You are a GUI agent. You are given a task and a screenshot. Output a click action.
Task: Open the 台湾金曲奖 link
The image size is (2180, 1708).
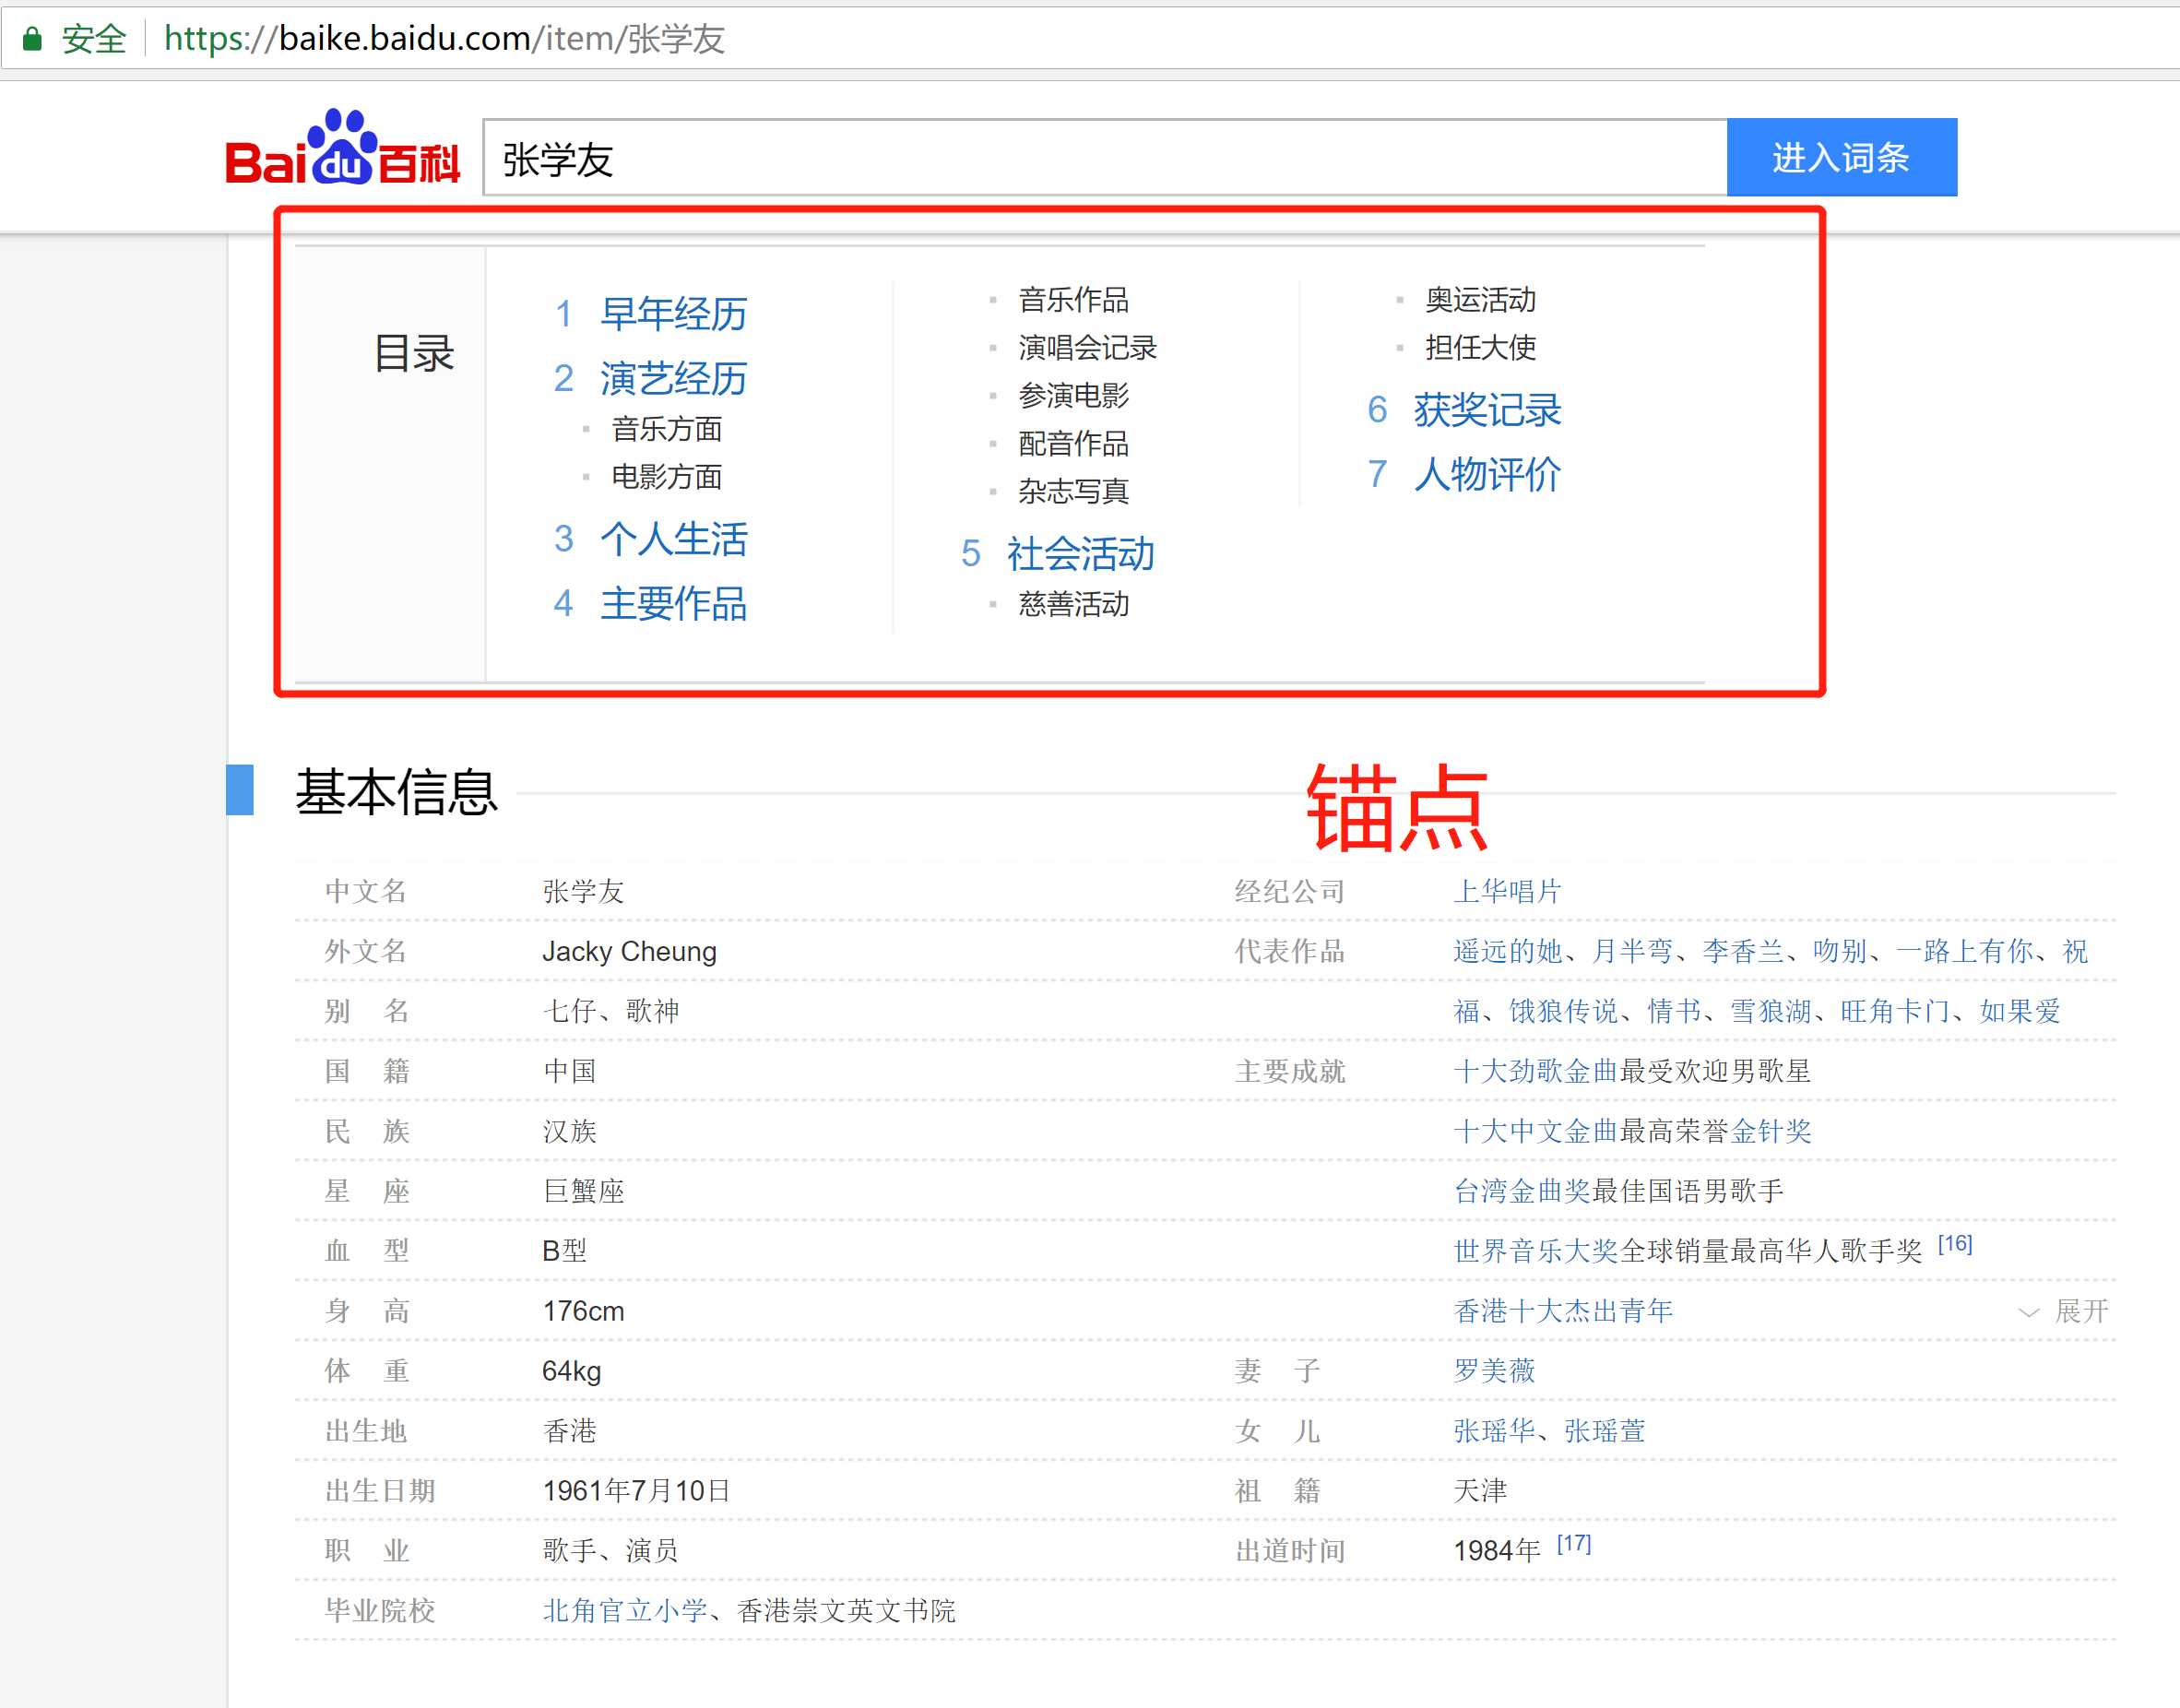click(x=1521, y=1191)
